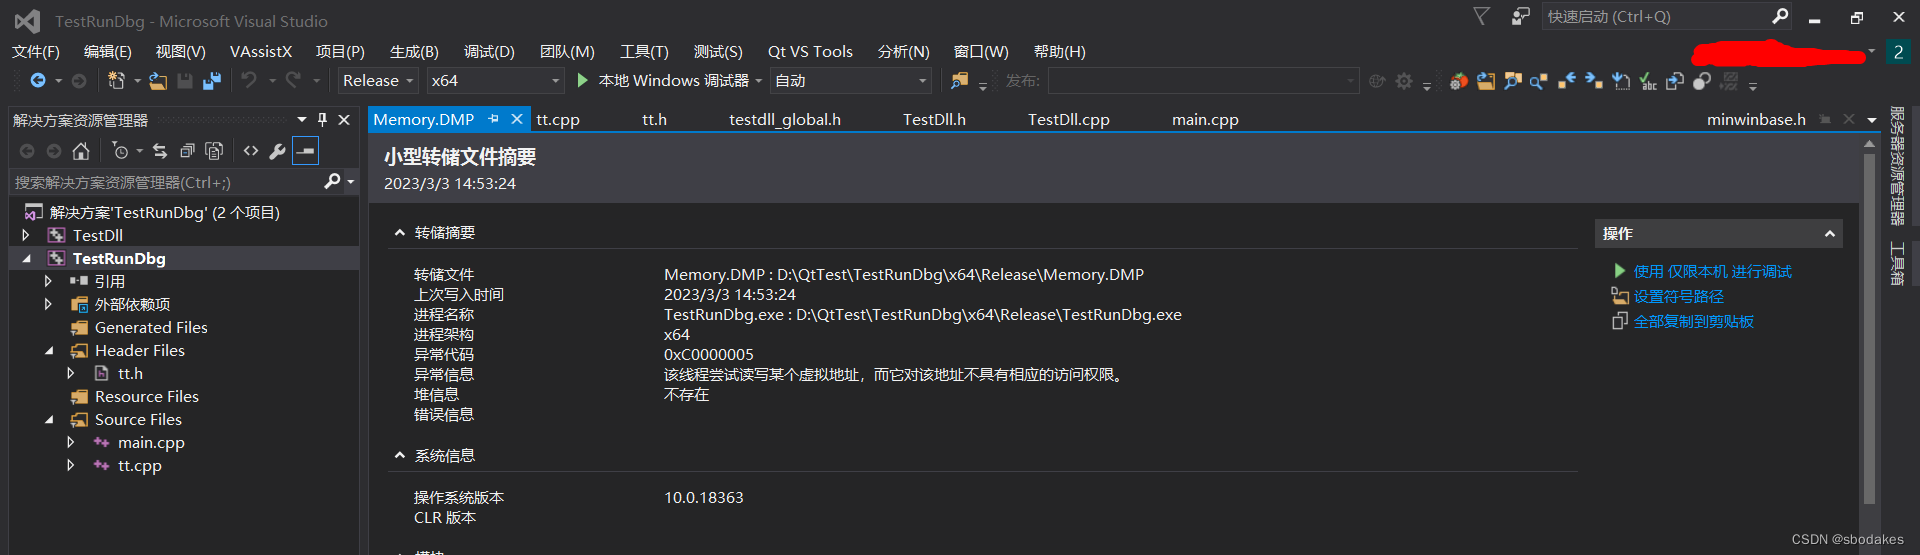1920x555 pixels.
Task: Open Properties wrench icon in Solution Explorer
Action: tap(278, 151)
